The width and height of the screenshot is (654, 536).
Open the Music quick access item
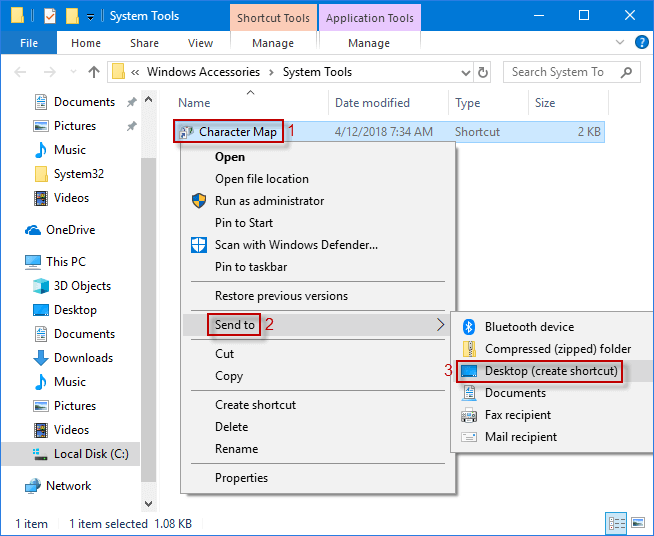point(69,150)
